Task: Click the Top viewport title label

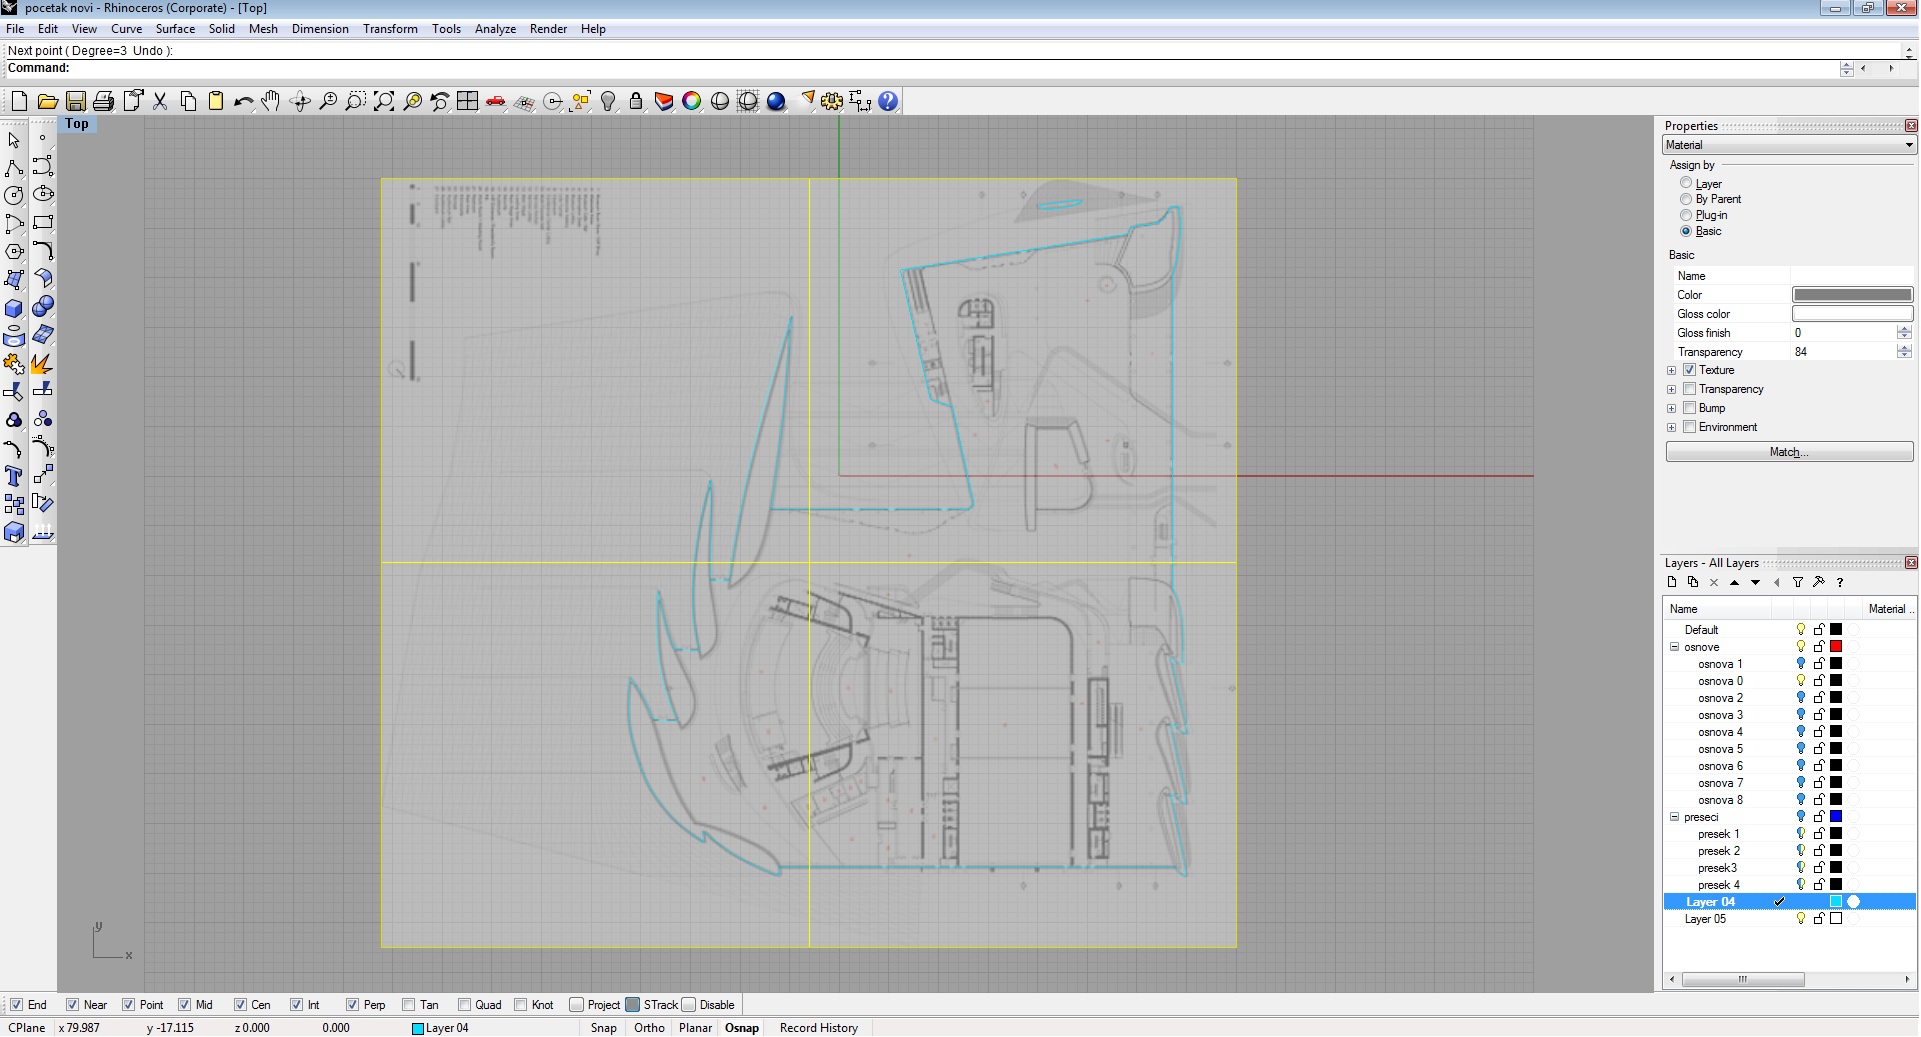Action: pyautogui.click(x=77, y=124)
